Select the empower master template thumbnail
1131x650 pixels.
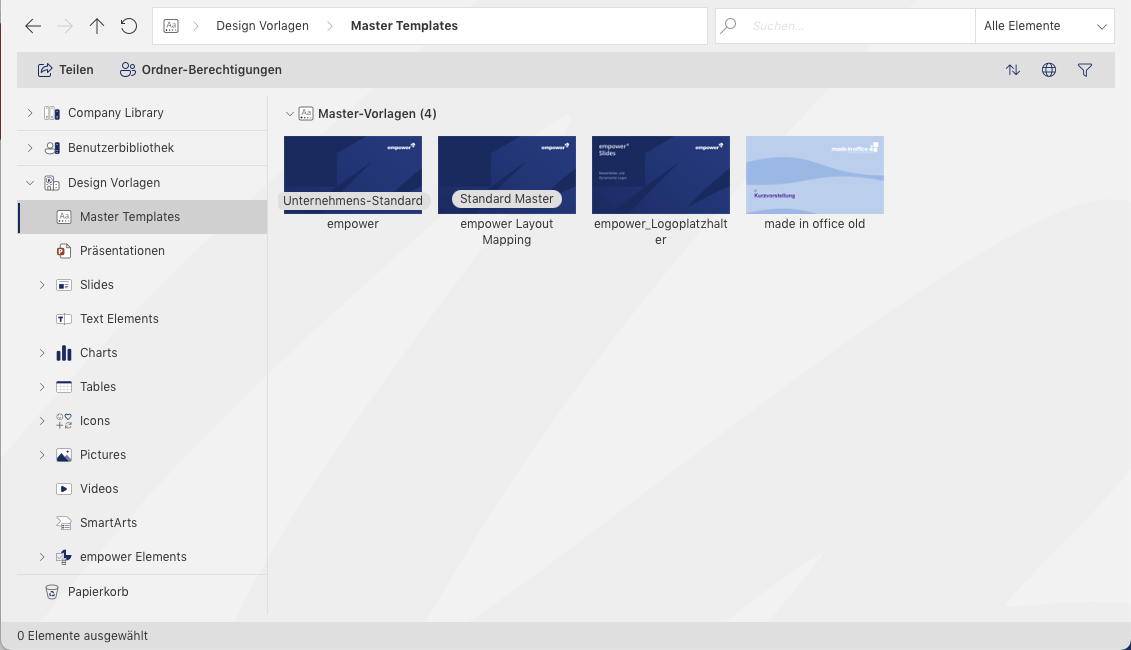pyautogui.click(x=353, y=175)
